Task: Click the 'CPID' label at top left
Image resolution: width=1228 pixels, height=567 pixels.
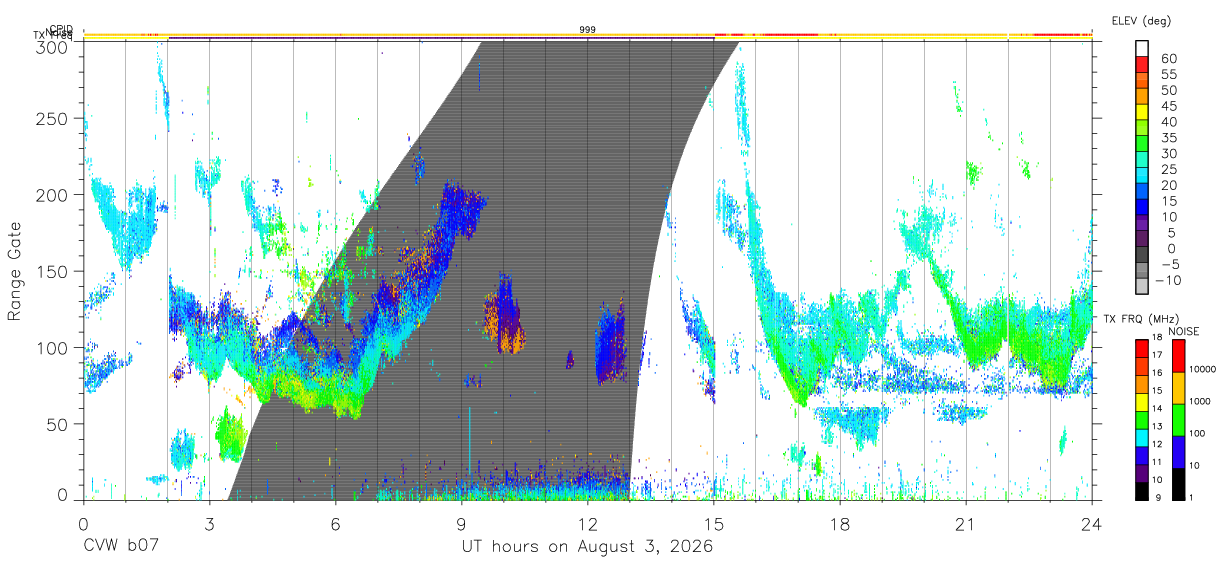Action: 61,29
